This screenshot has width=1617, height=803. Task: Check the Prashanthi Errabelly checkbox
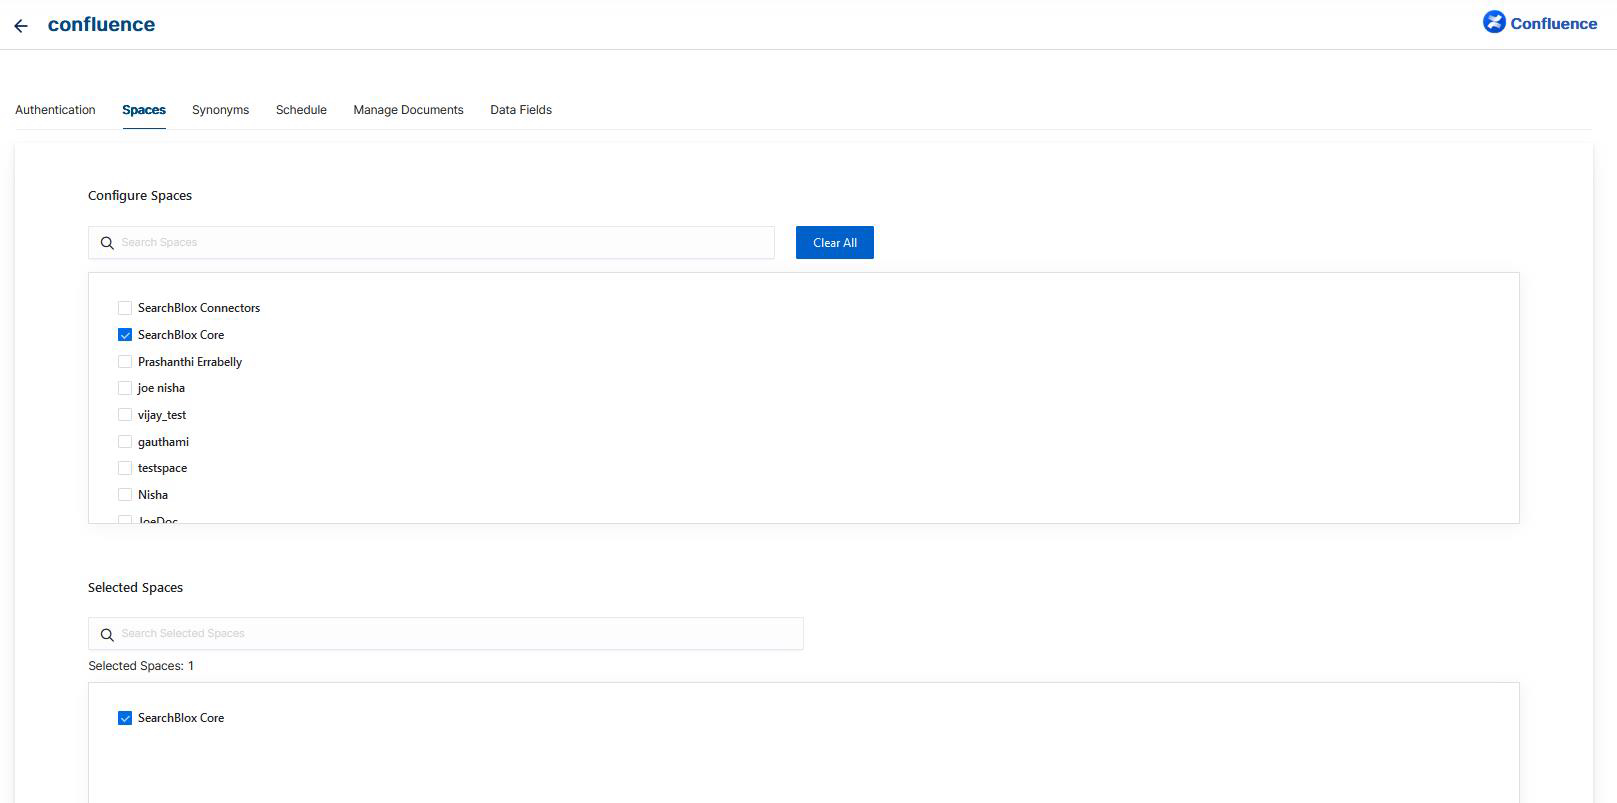125,362
